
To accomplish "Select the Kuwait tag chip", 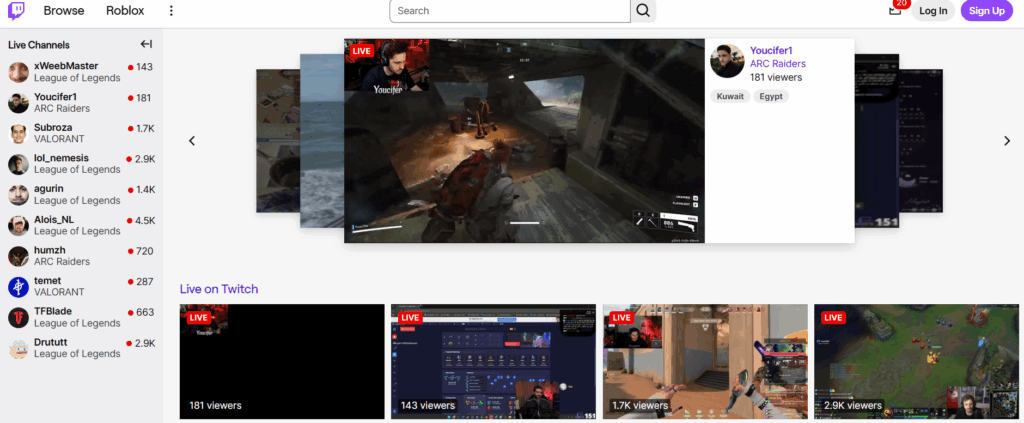I will [730, 97].
